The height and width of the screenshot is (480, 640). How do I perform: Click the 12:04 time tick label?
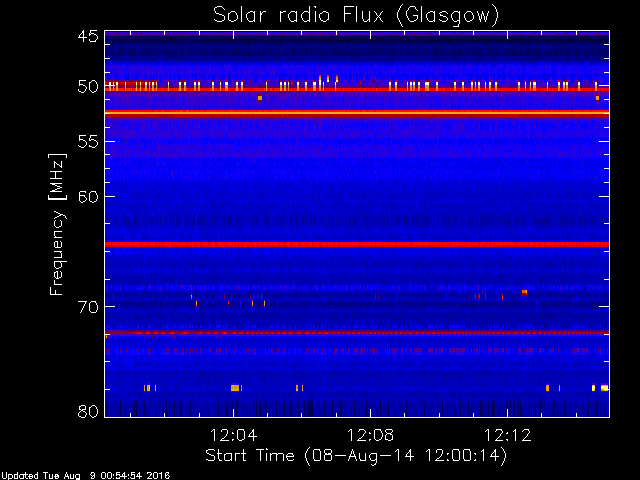tap(233, 435)
